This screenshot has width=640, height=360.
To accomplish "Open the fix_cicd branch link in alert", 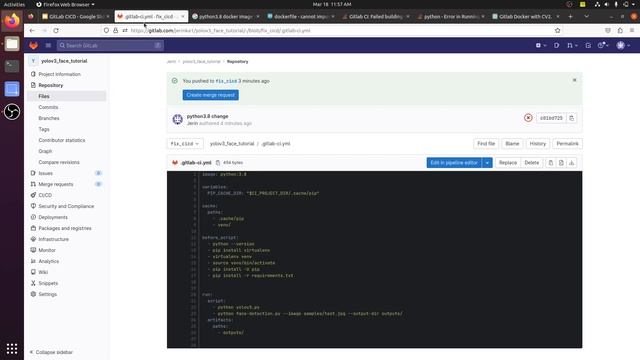I will tap(226, 81).
